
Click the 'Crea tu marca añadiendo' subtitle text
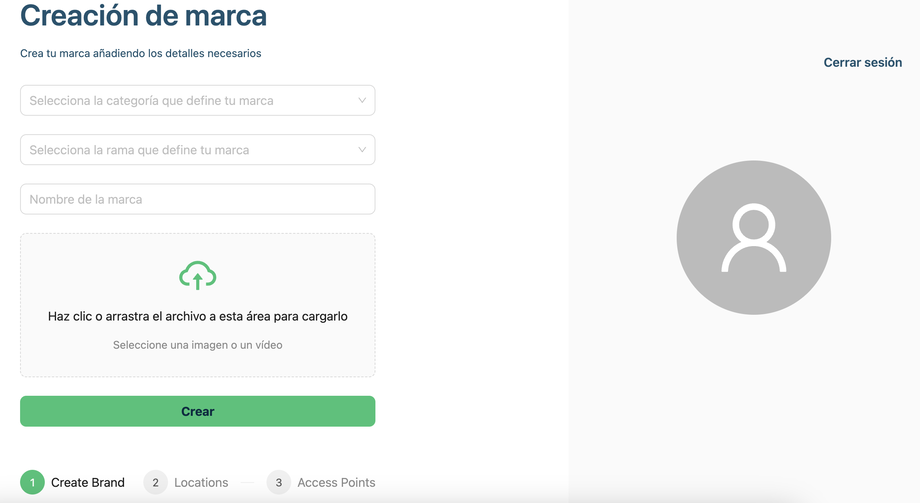tap(141, 53)
